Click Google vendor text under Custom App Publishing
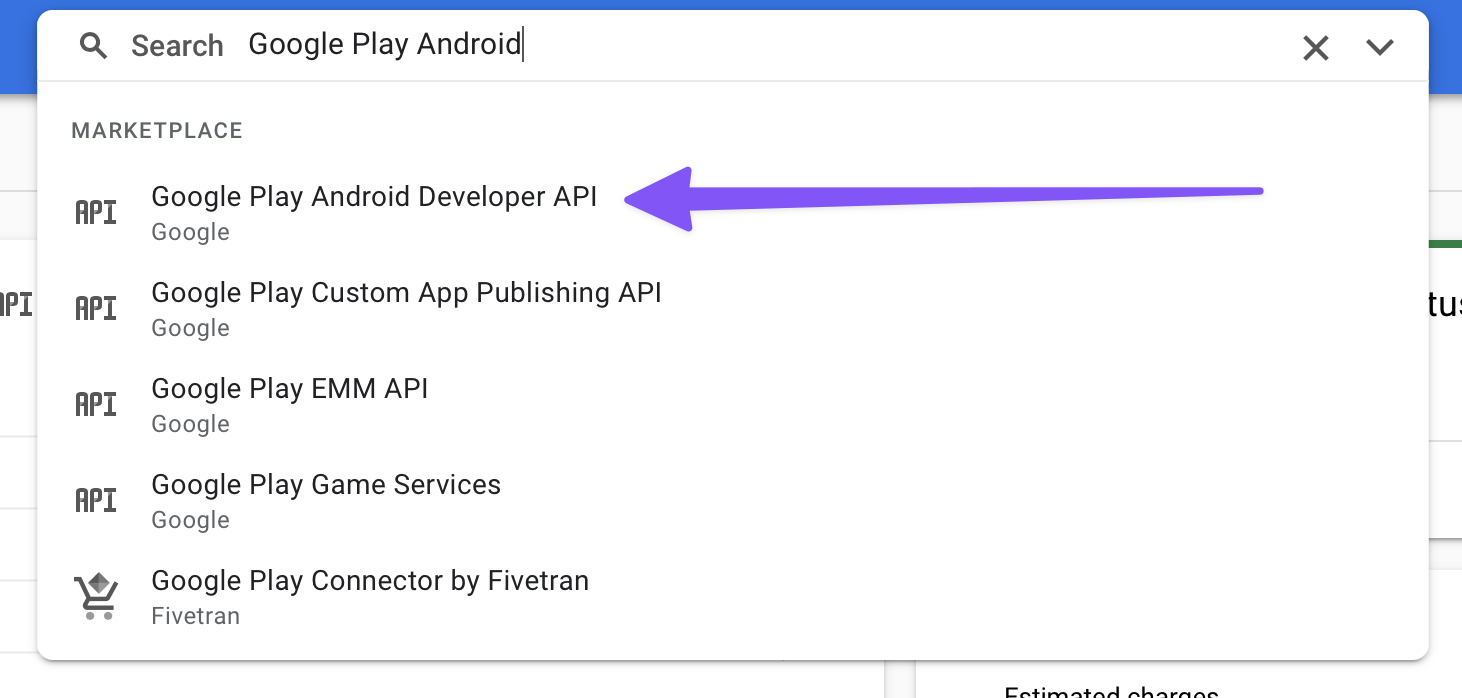The height and width of the screenshot is (698, 1462). pyautogui.click(x=190, y=328)
